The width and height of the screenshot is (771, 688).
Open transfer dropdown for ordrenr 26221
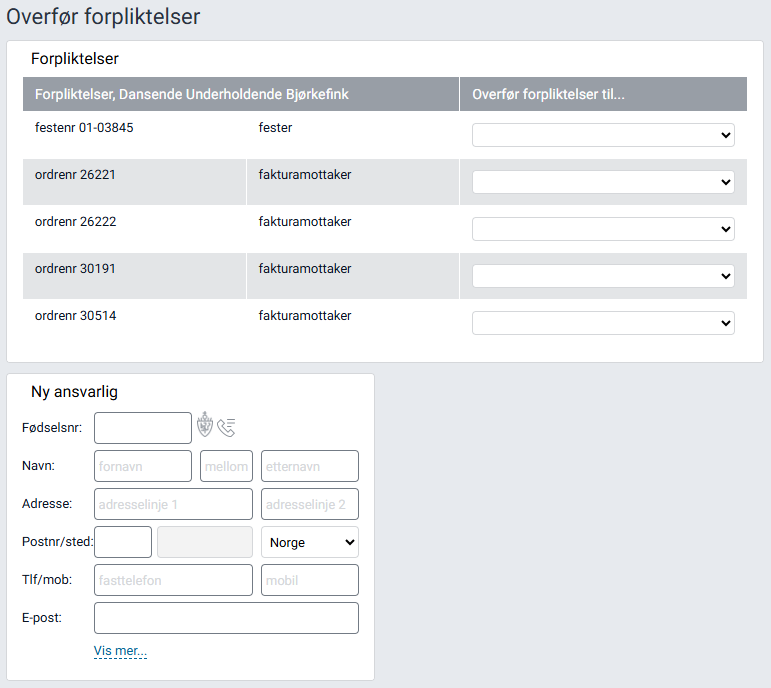[603, 182]
